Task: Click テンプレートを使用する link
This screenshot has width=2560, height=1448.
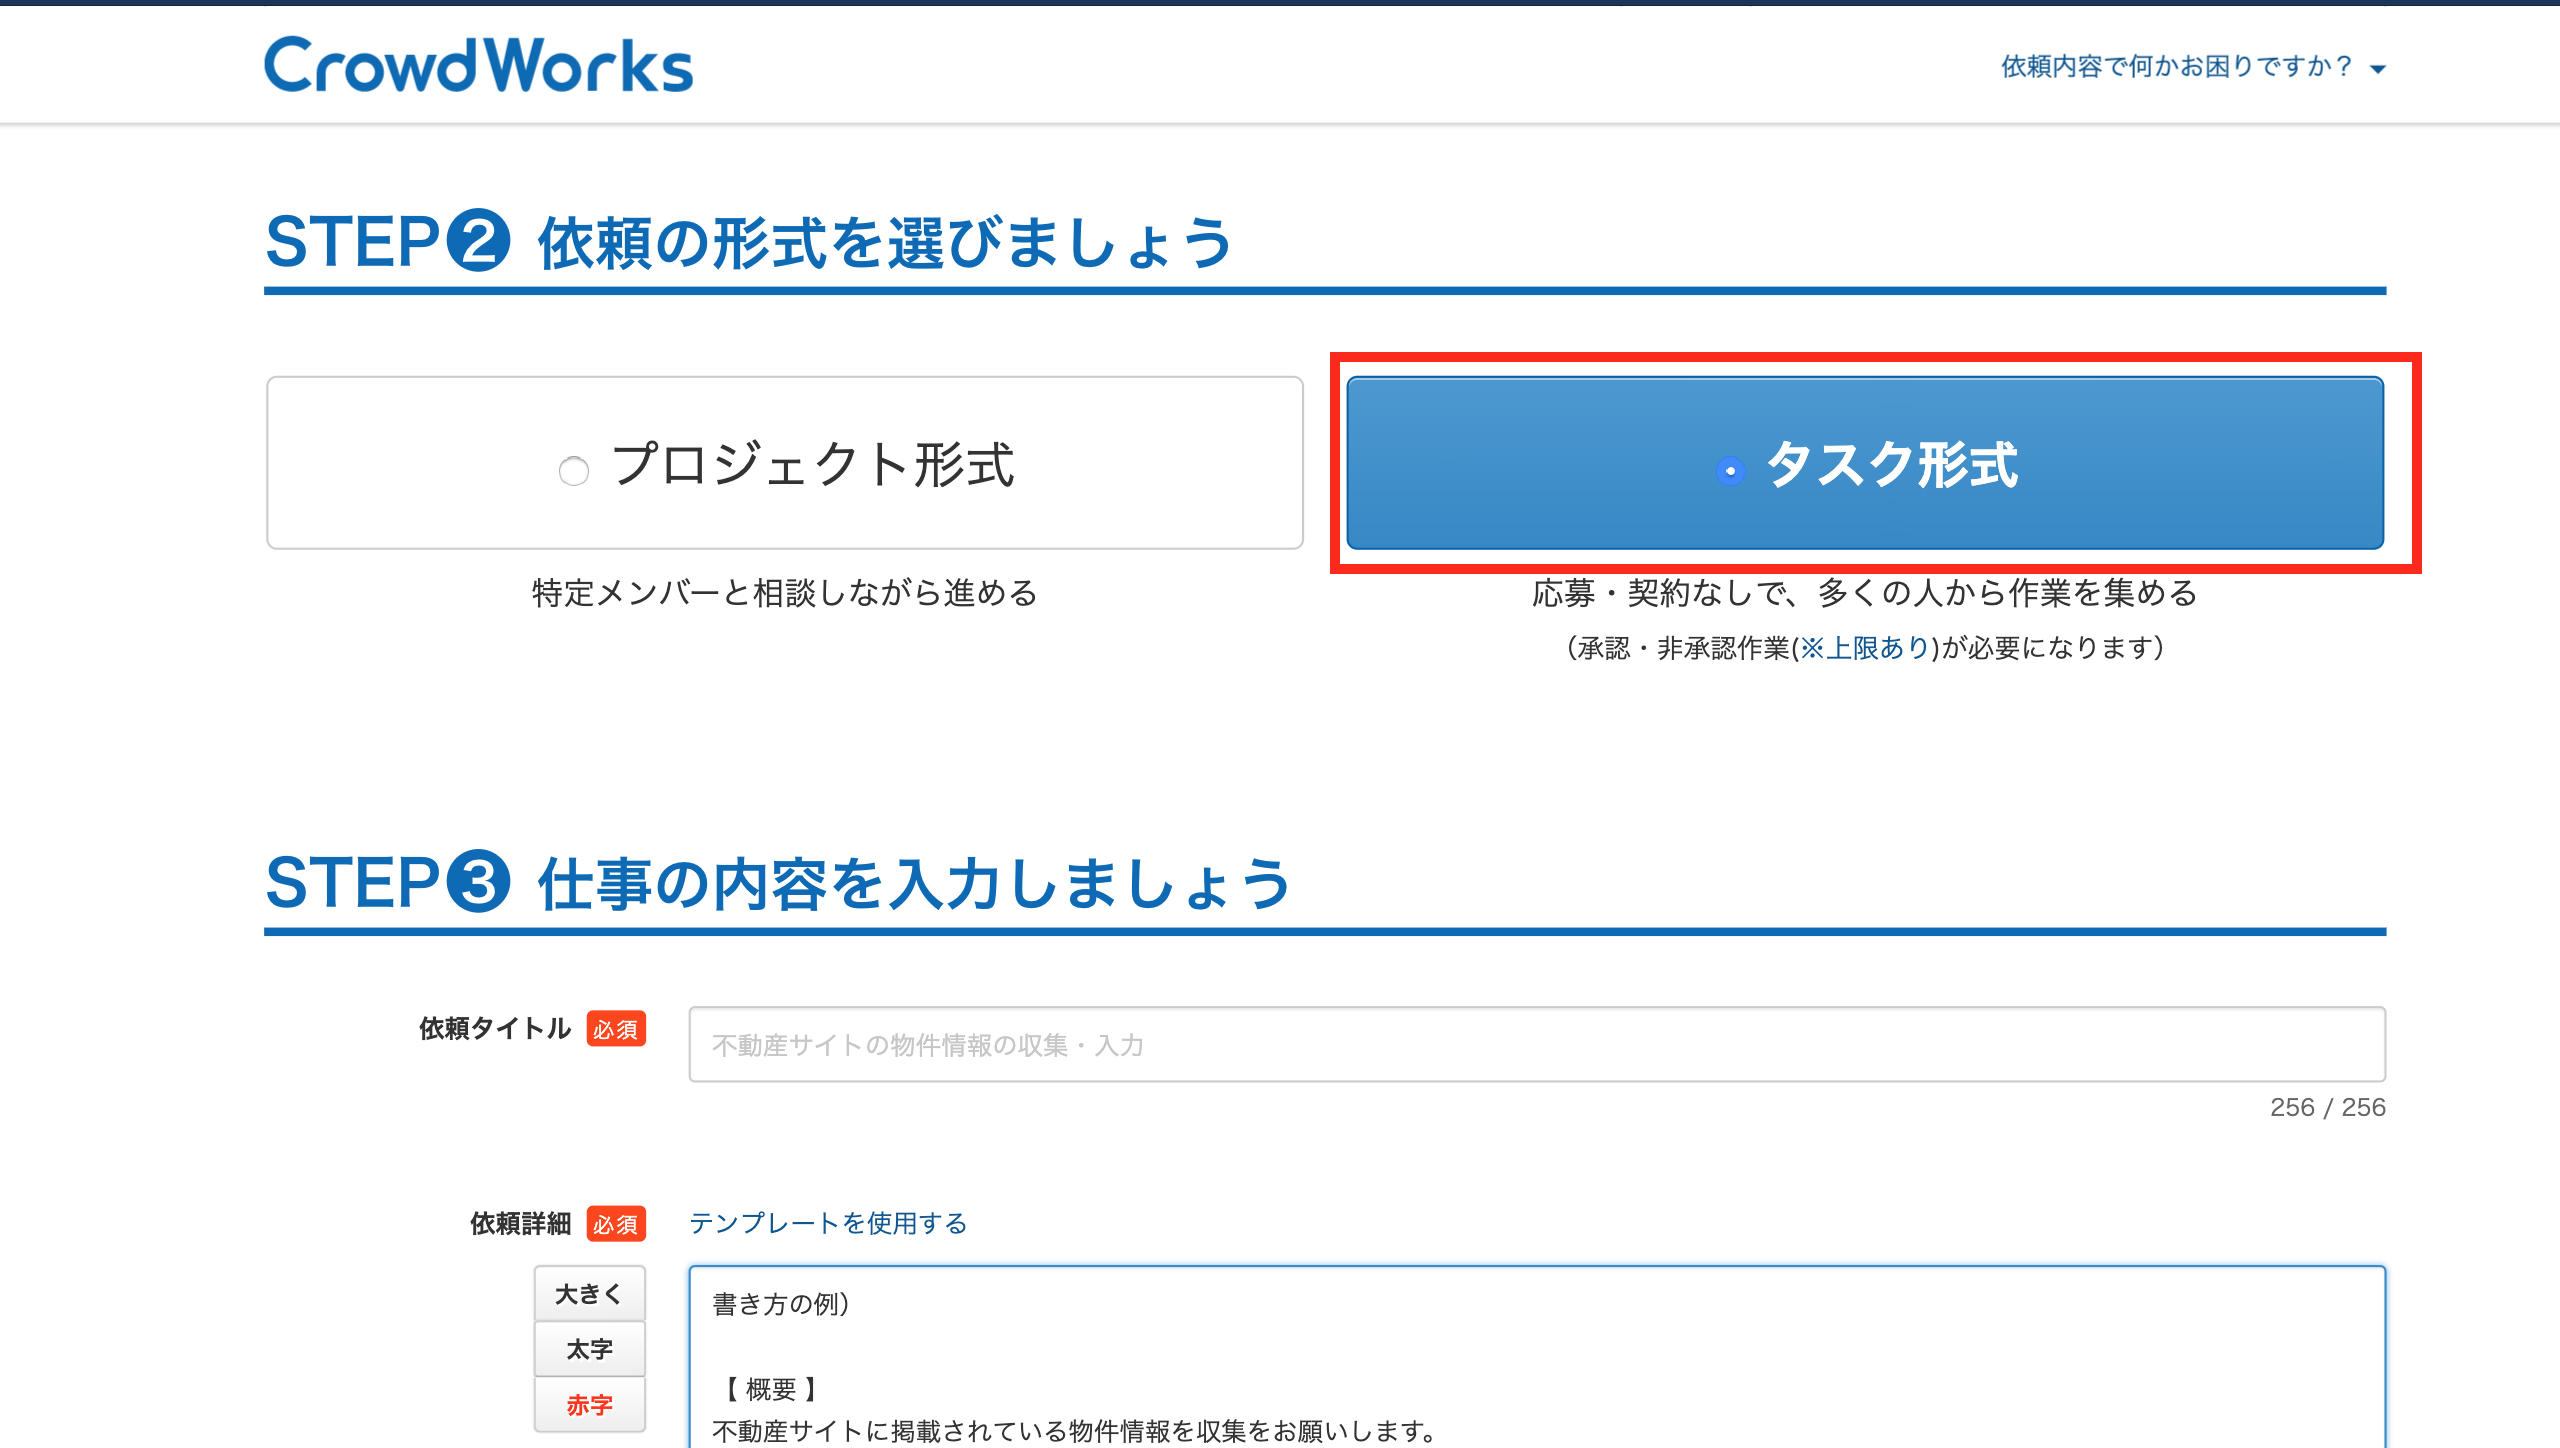Action: click(828, 1223)
